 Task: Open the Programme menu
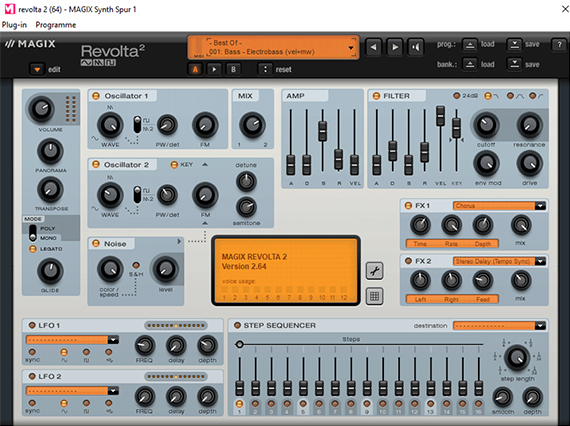[56, 25]
